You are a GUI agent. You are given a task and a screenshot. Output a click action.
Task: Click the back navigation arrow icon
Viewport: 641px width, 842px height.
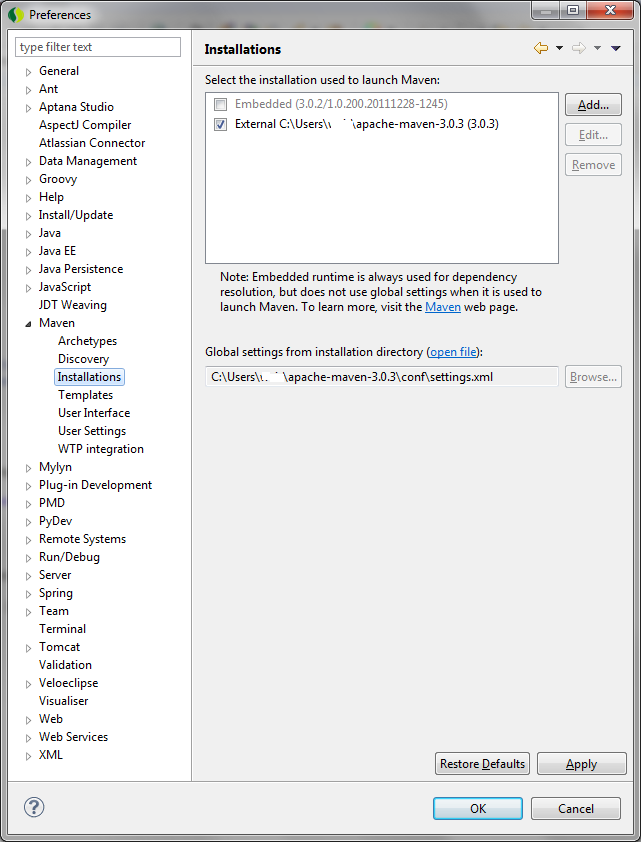click(x=541, y=48)
